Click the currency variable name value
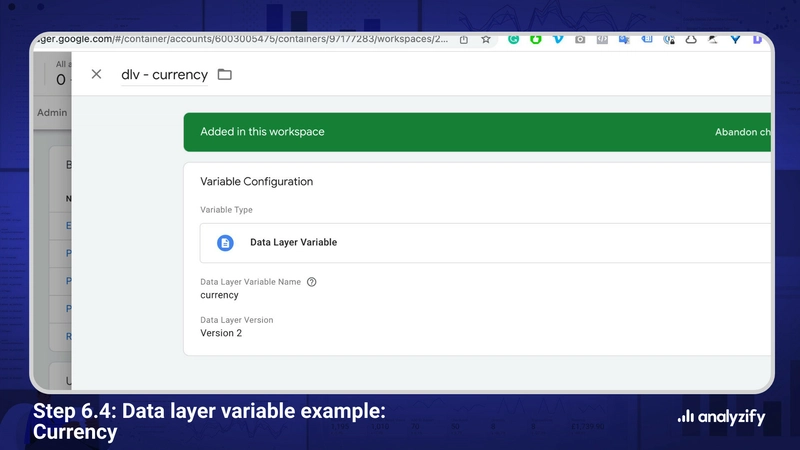The width and height of the screenshot is (800, 450). coord(219,295)
